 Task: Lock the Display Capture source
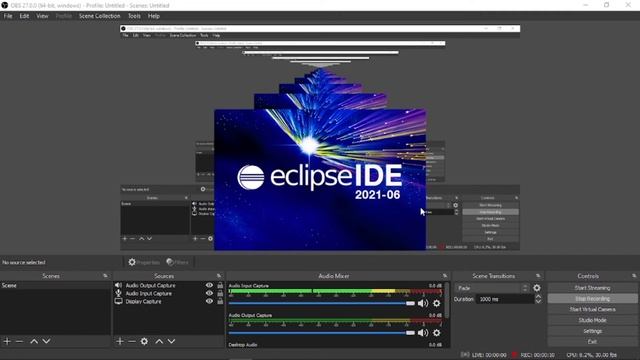(220, 301)
